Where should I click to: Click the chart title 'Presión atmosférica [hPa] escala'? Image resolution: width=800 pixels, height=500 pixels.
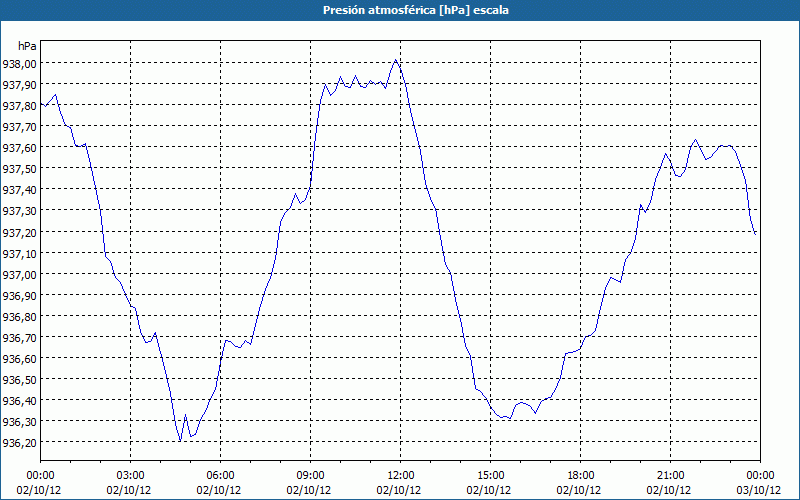[x=416, y=10]
